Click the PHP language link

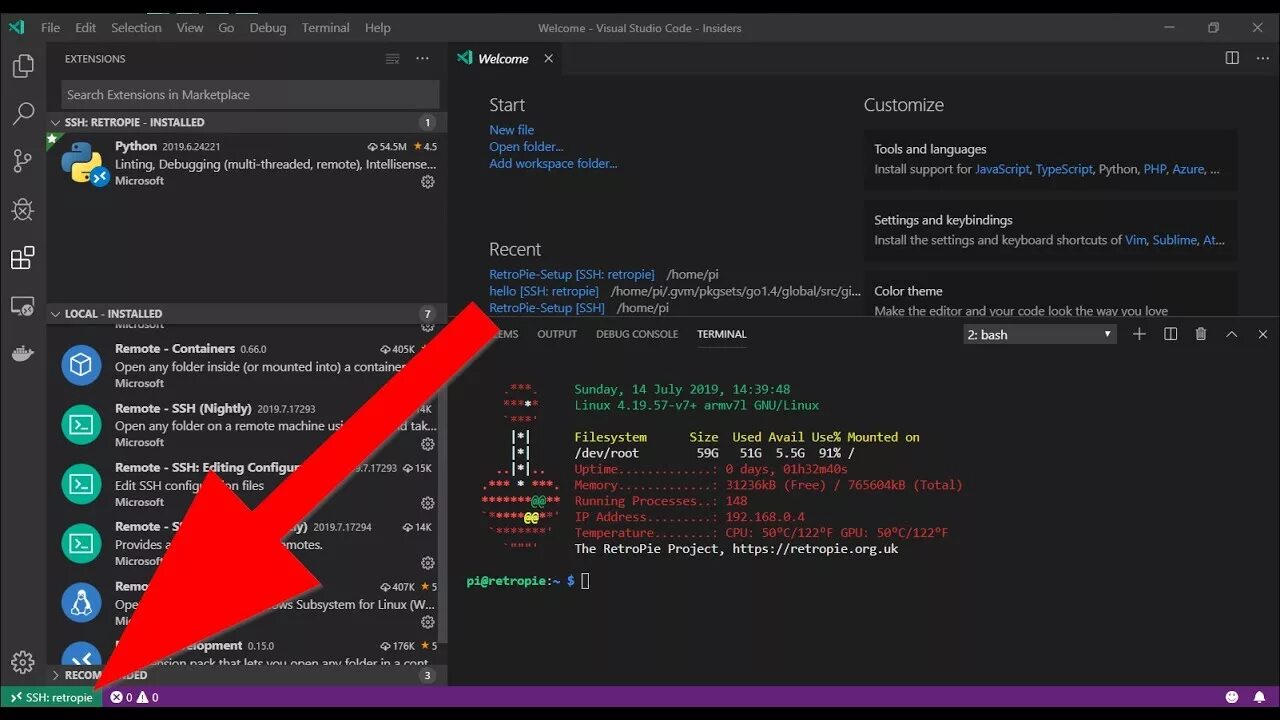coord(1155,170)
